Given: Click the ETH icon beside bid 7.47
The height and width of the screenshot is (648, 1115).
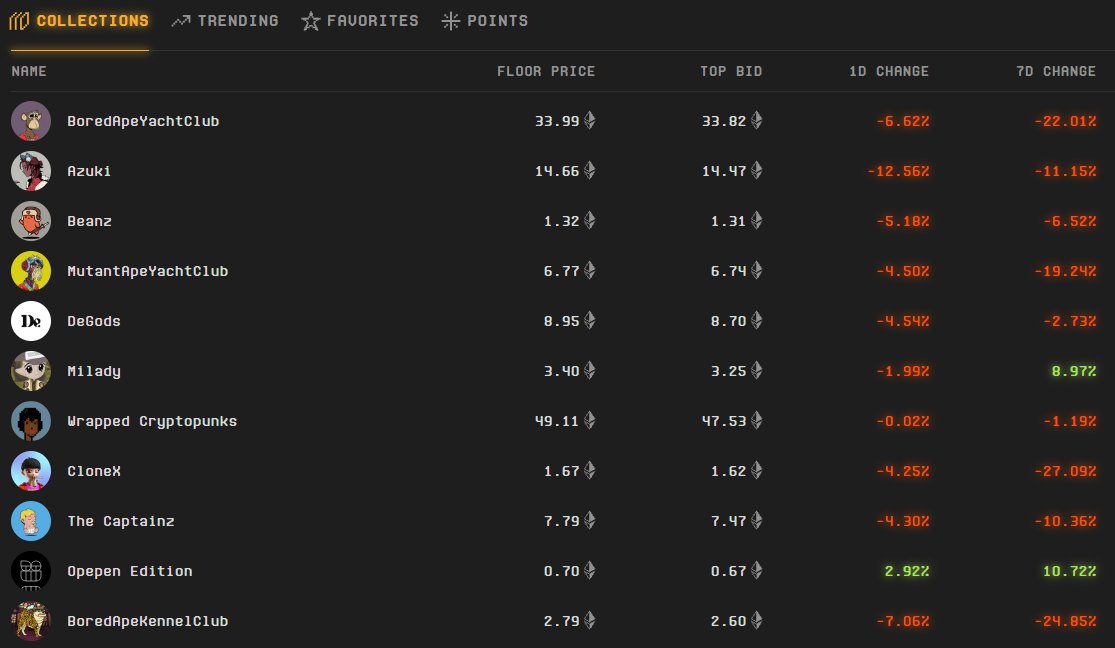Looking at the screenshot, I should coord(757,520).
